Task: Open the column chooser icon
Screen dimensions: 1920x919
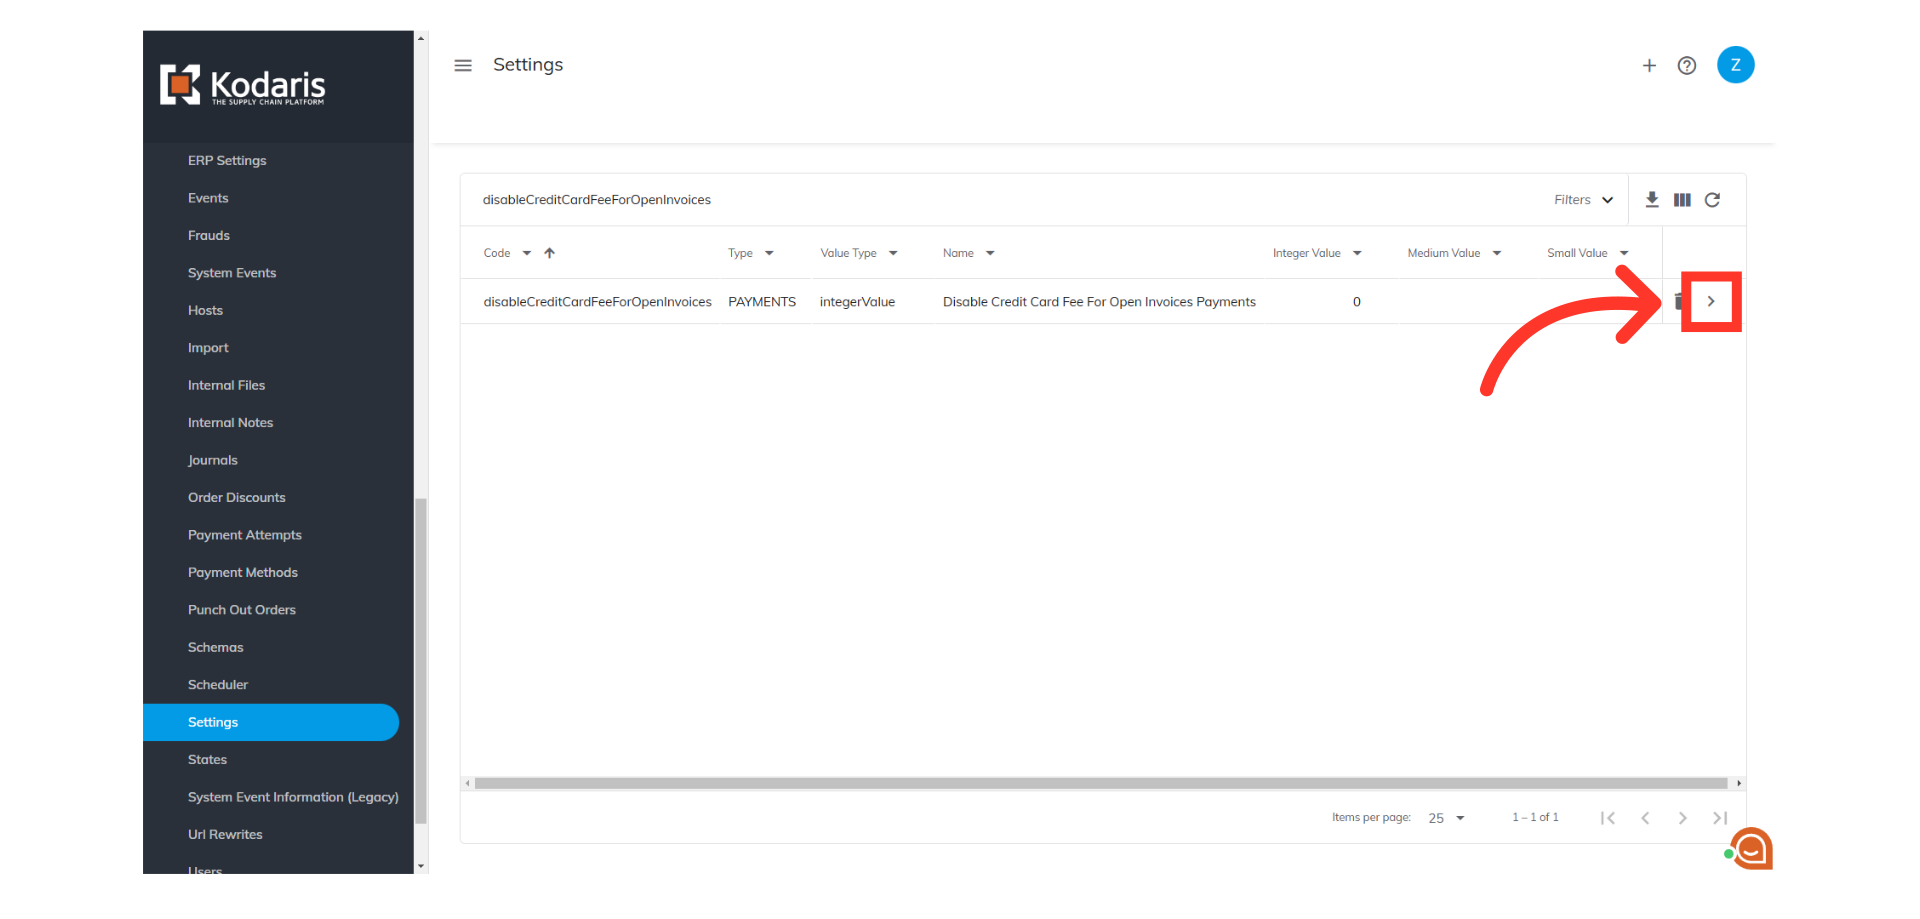Action: coord(1682,200)
